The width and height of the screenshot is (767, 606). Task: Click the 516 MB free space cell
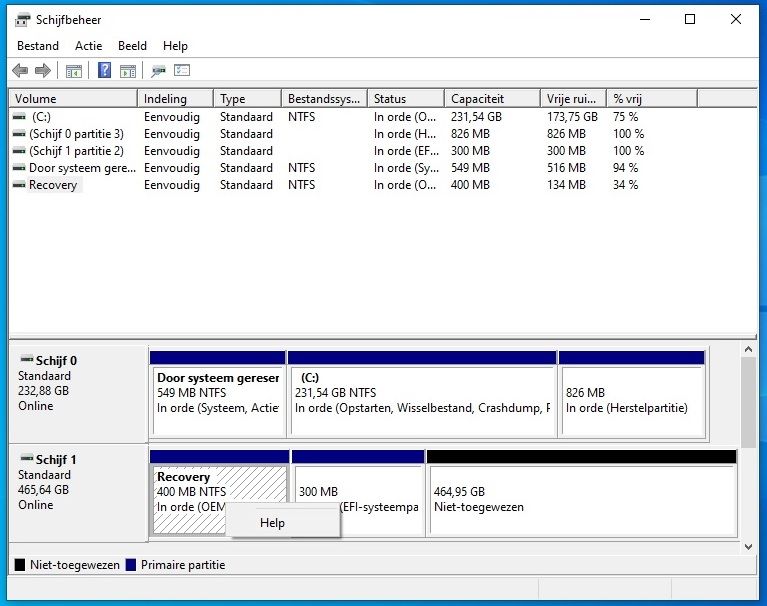click(x=566, y=168)
